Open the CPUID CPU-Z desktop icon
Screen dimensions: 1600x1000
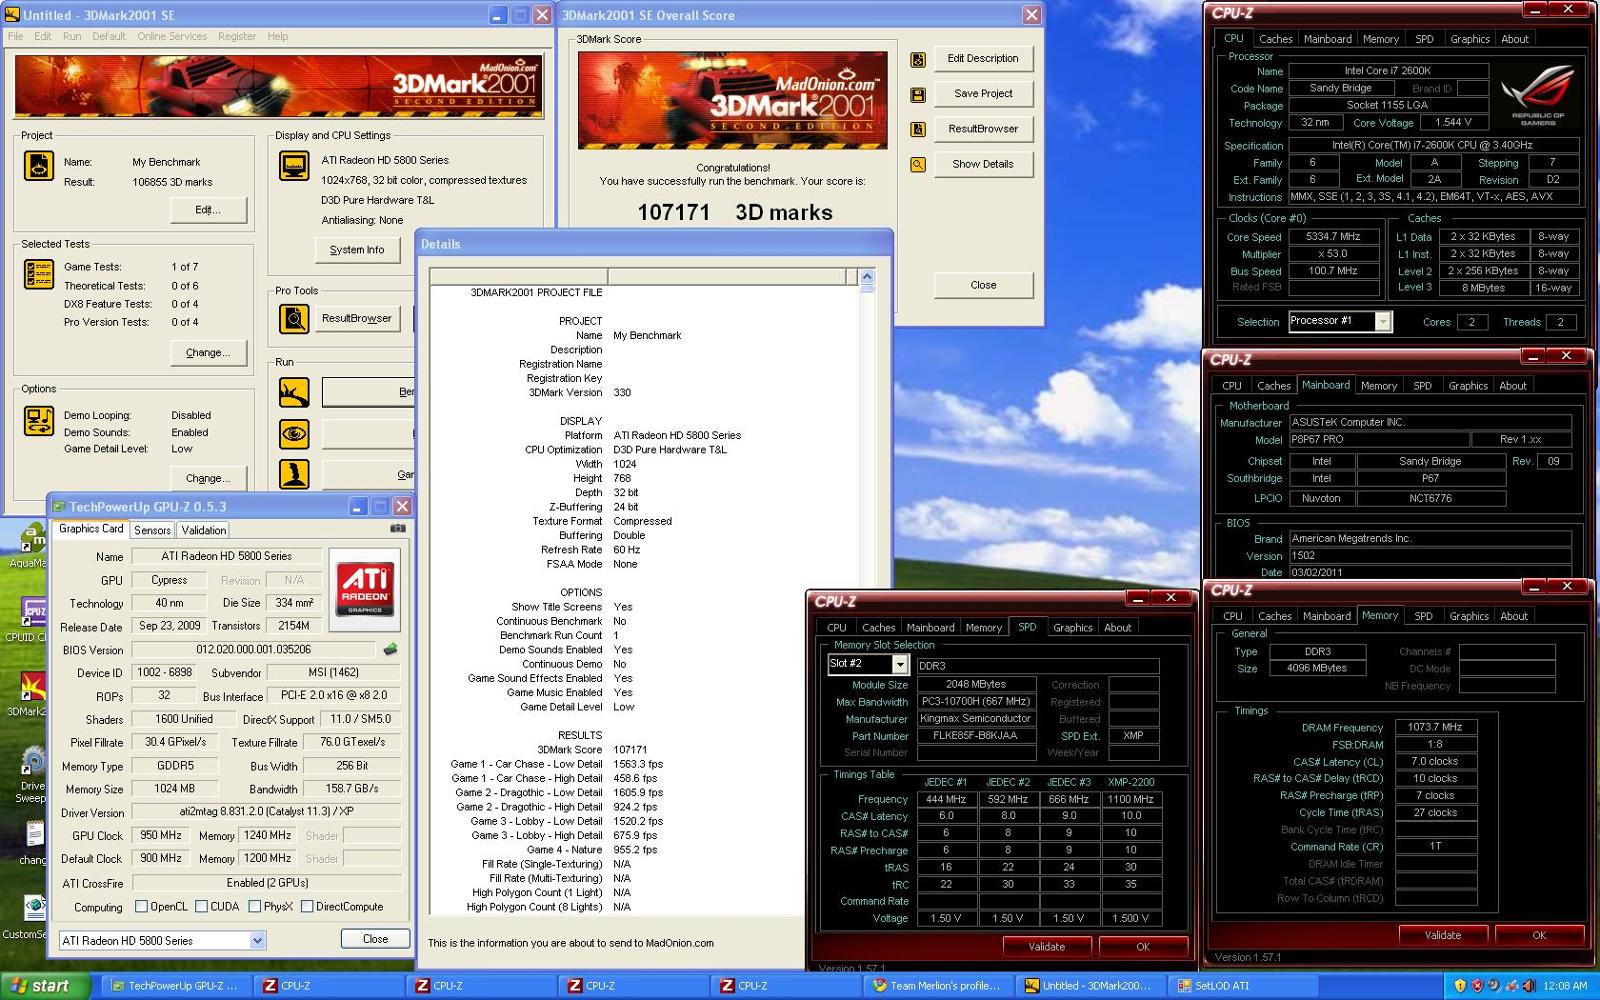[33, 612]
